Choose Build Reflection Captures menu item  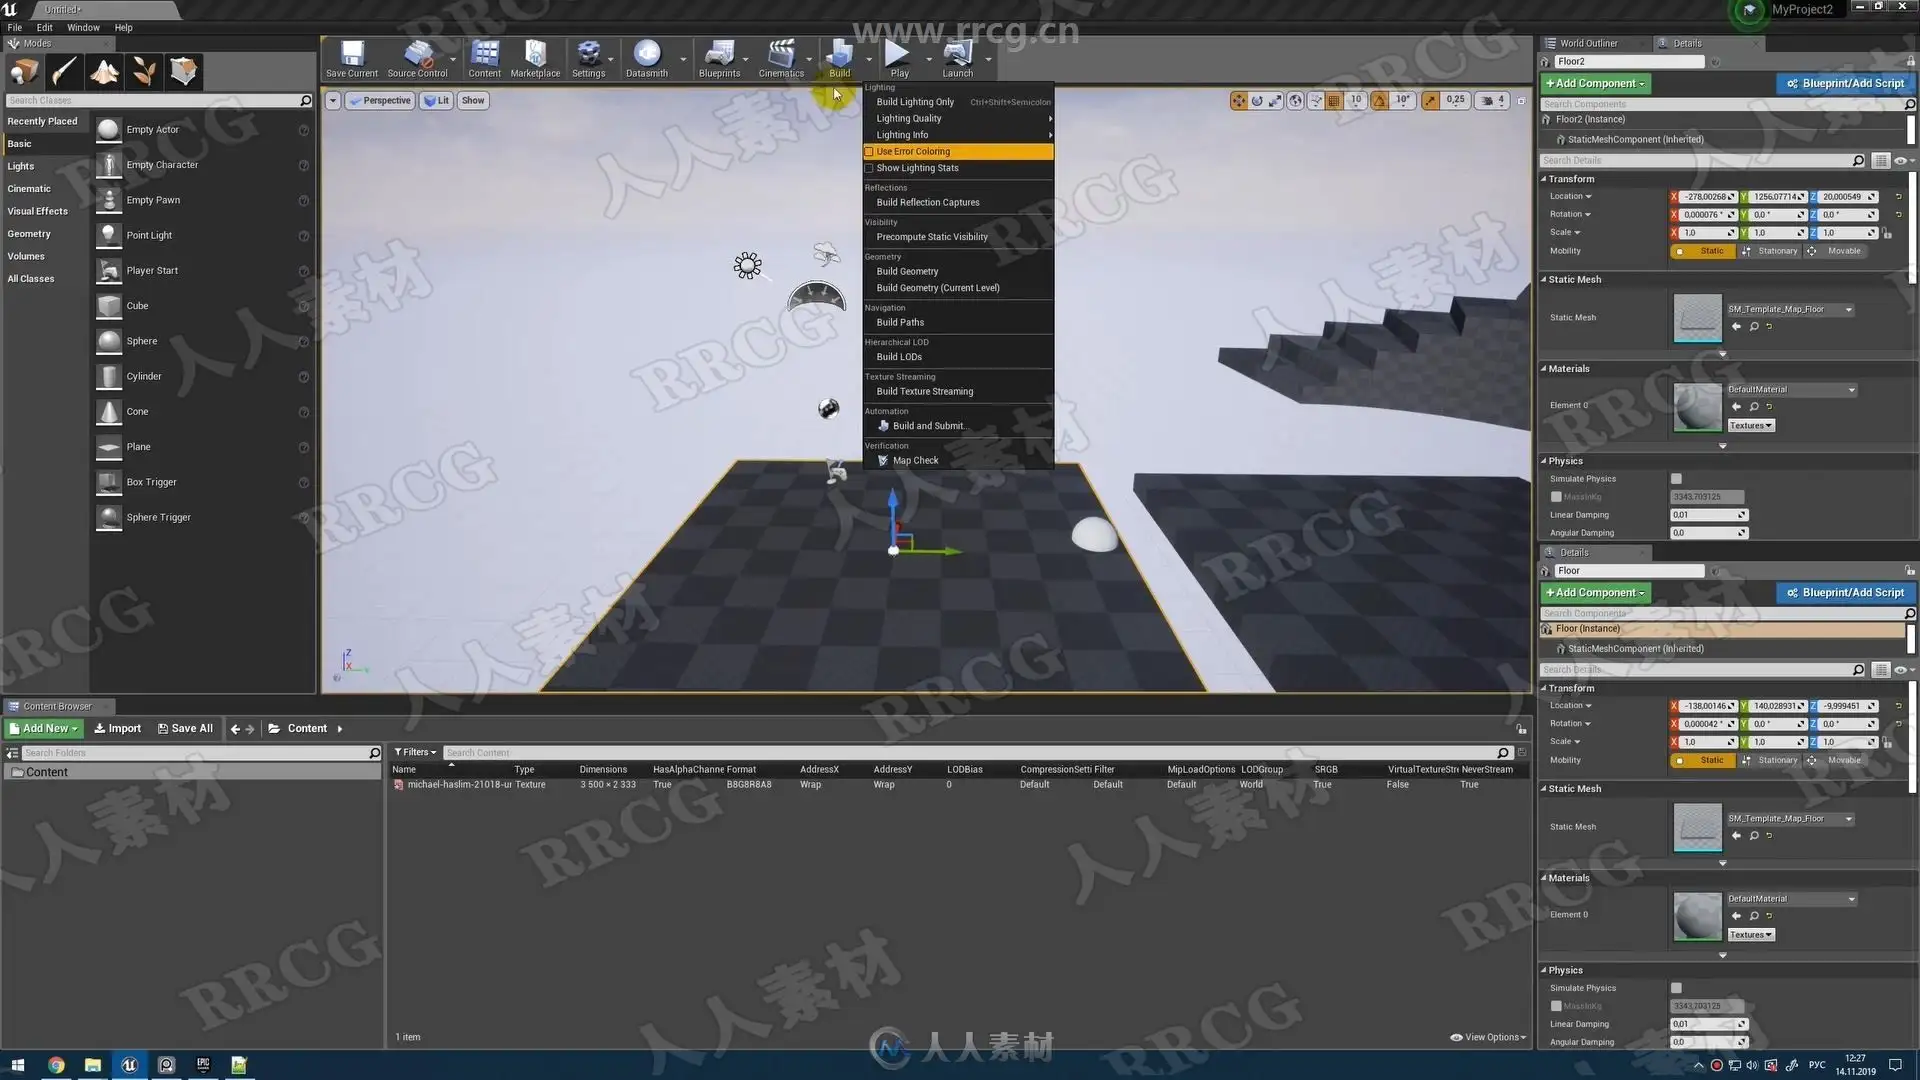[x=927, y=202]
